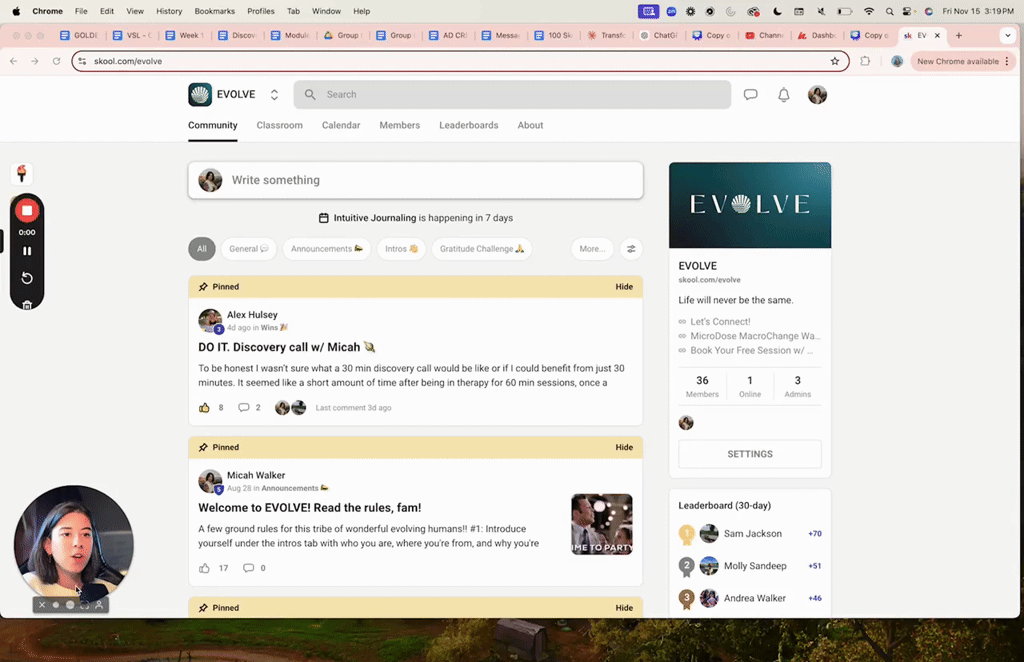Open the Let's Connect! link

coord(720,322)
